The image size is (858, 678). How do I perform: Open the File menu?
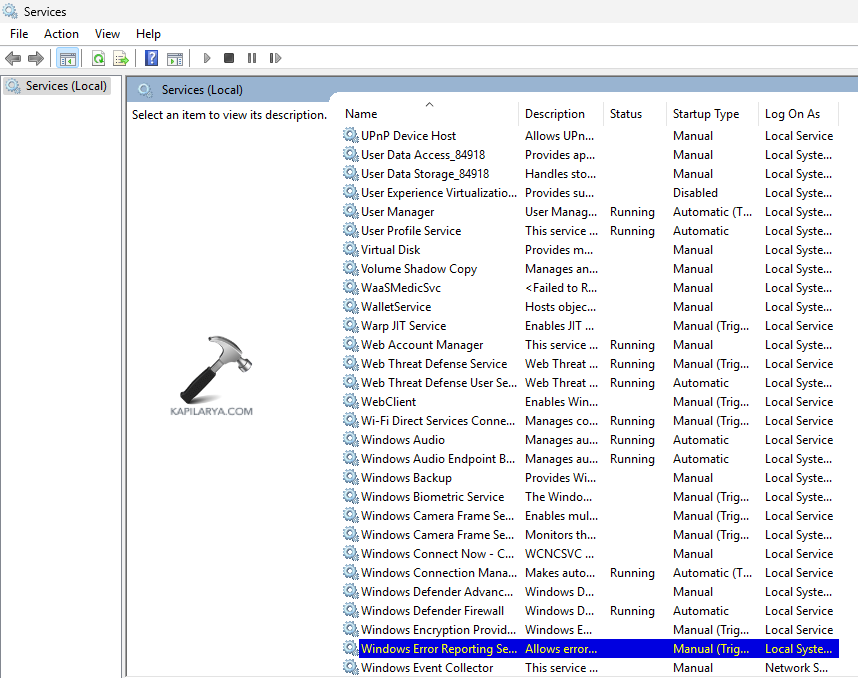pyautogui.click(x=19, y=34)
